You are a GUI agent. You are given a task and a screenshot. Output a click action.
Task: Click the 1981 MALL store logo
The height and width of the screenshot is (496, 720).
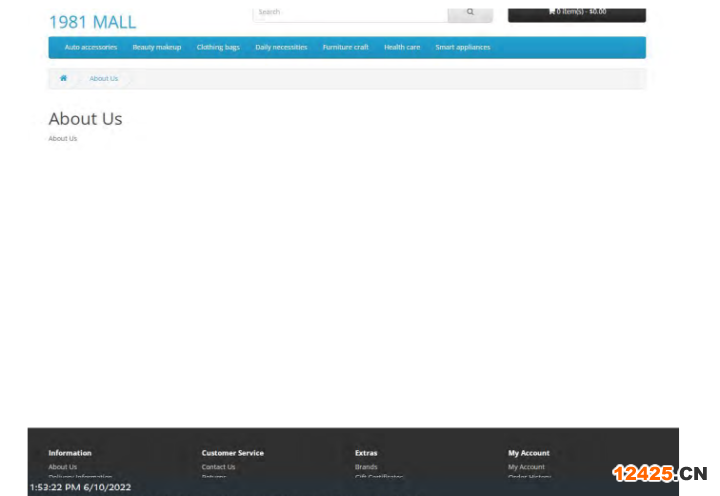point(92,22)
